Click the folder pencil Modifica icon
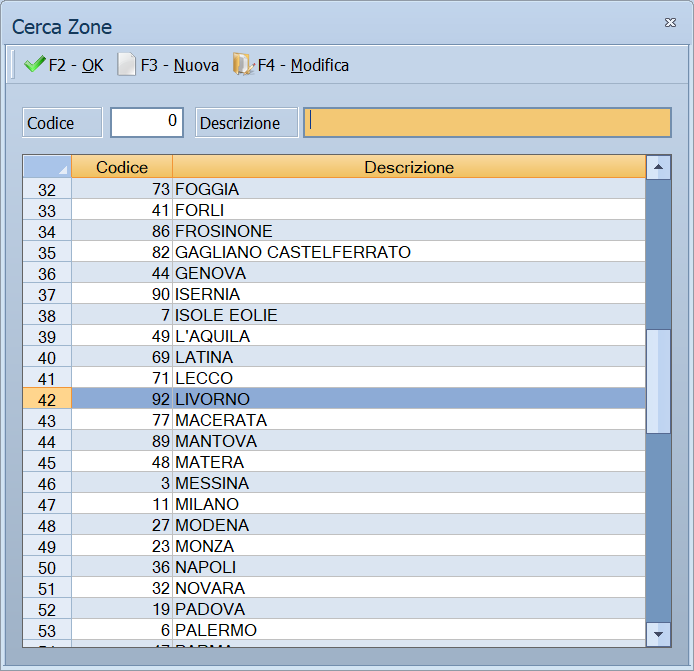Screen dimensions: 694x671 point(243,65)
